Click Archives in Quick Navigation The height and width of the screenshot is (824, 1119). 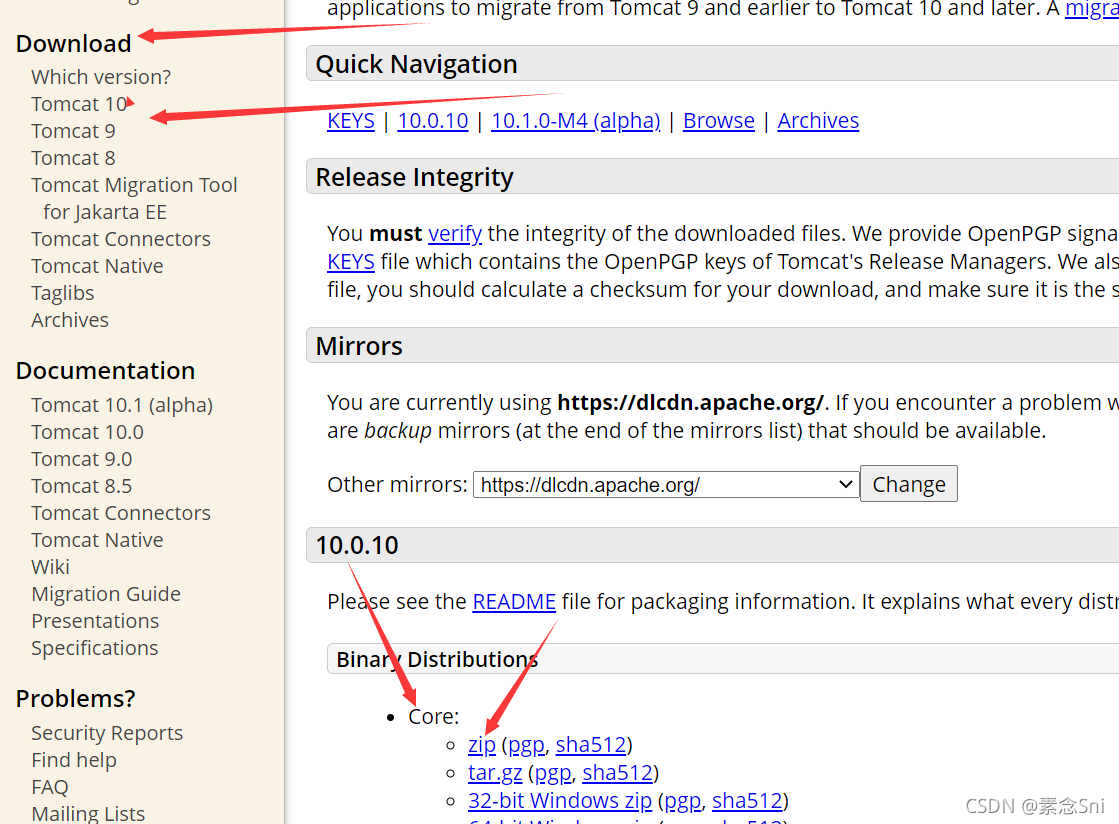point(818,121)
